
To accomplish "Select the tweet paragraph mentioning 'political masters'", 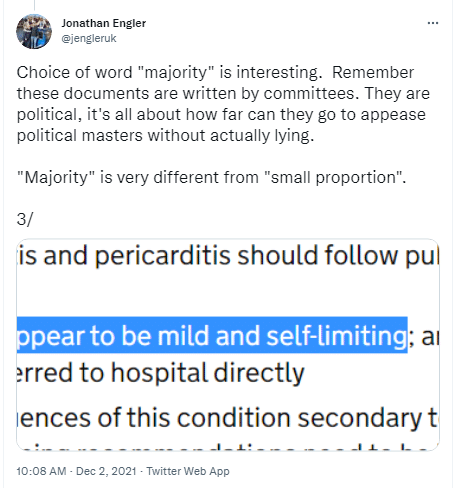I will coord(223,104).
